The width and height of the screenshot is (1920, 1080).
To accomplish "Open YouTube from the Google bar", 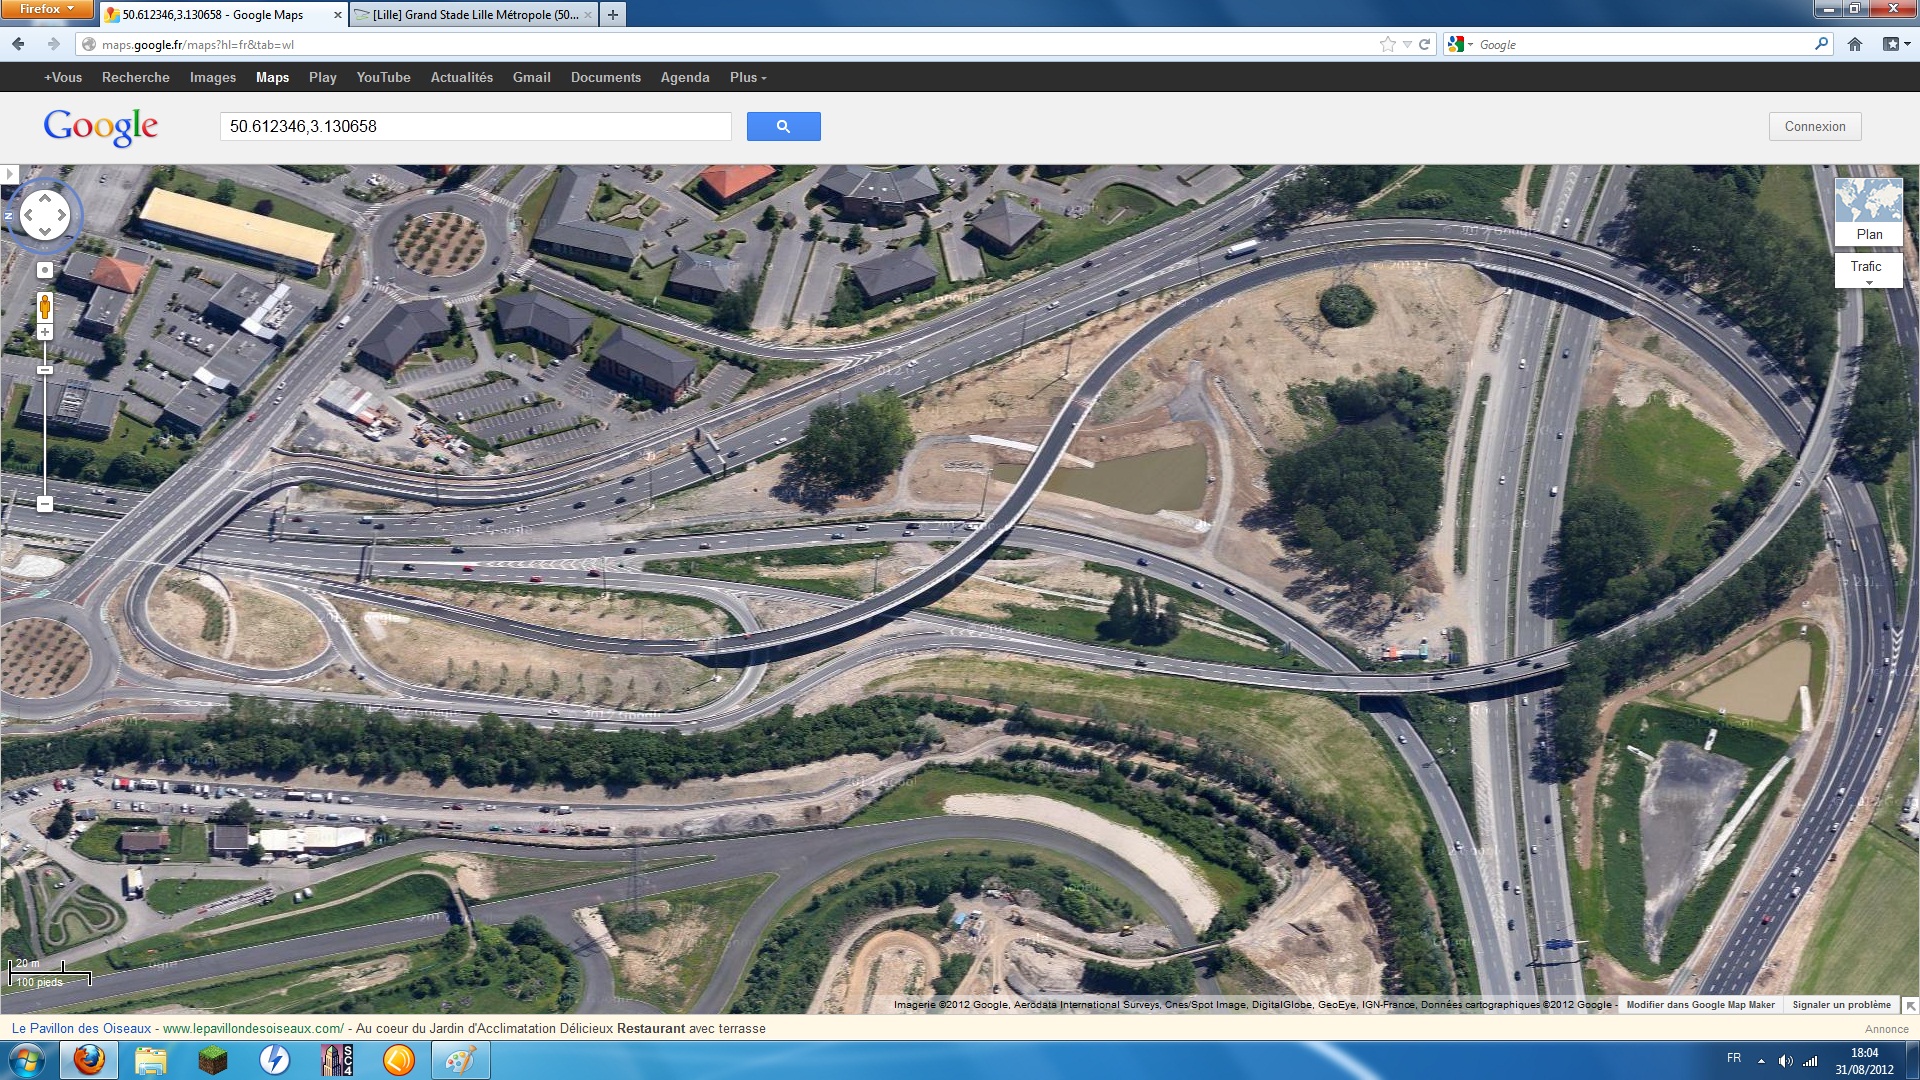I will coord(383,77).
